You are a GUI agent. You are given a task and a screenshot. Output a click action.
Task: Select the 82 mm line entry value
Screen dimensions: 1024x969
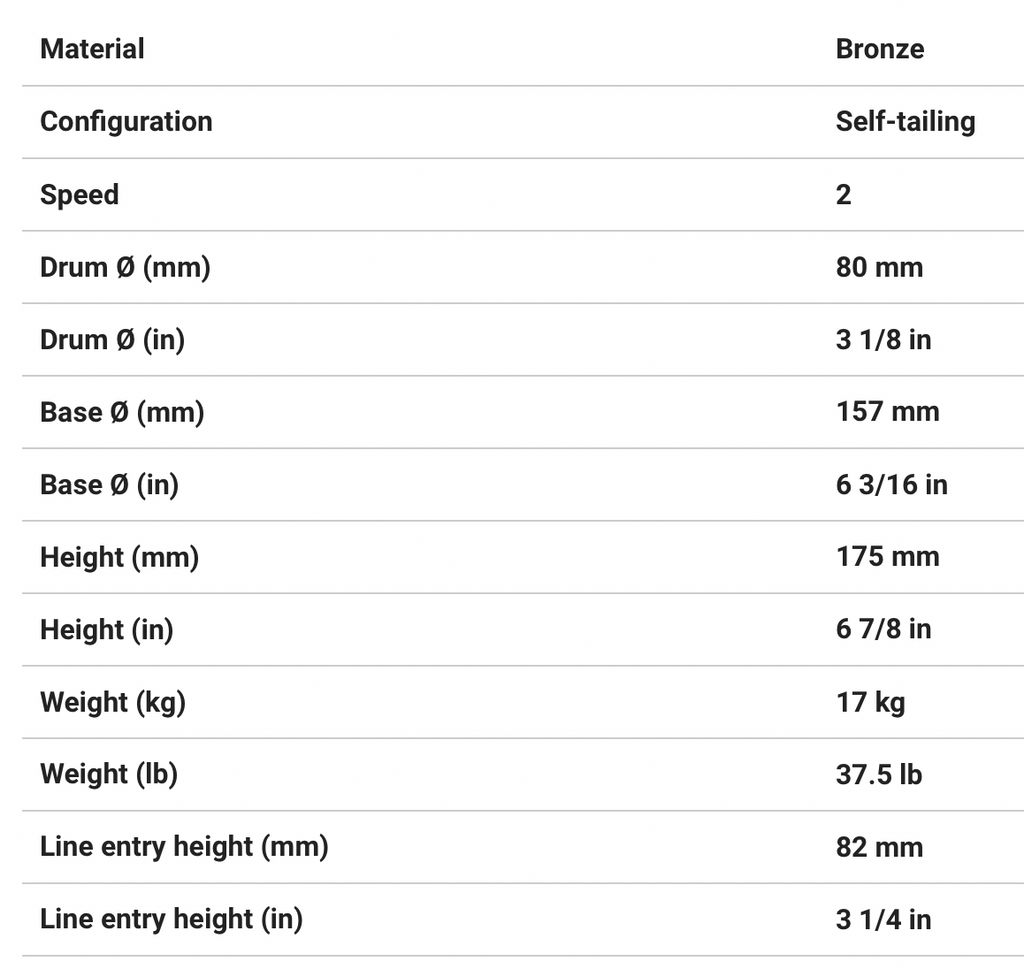pyautogui.click(x=879, y=847)
